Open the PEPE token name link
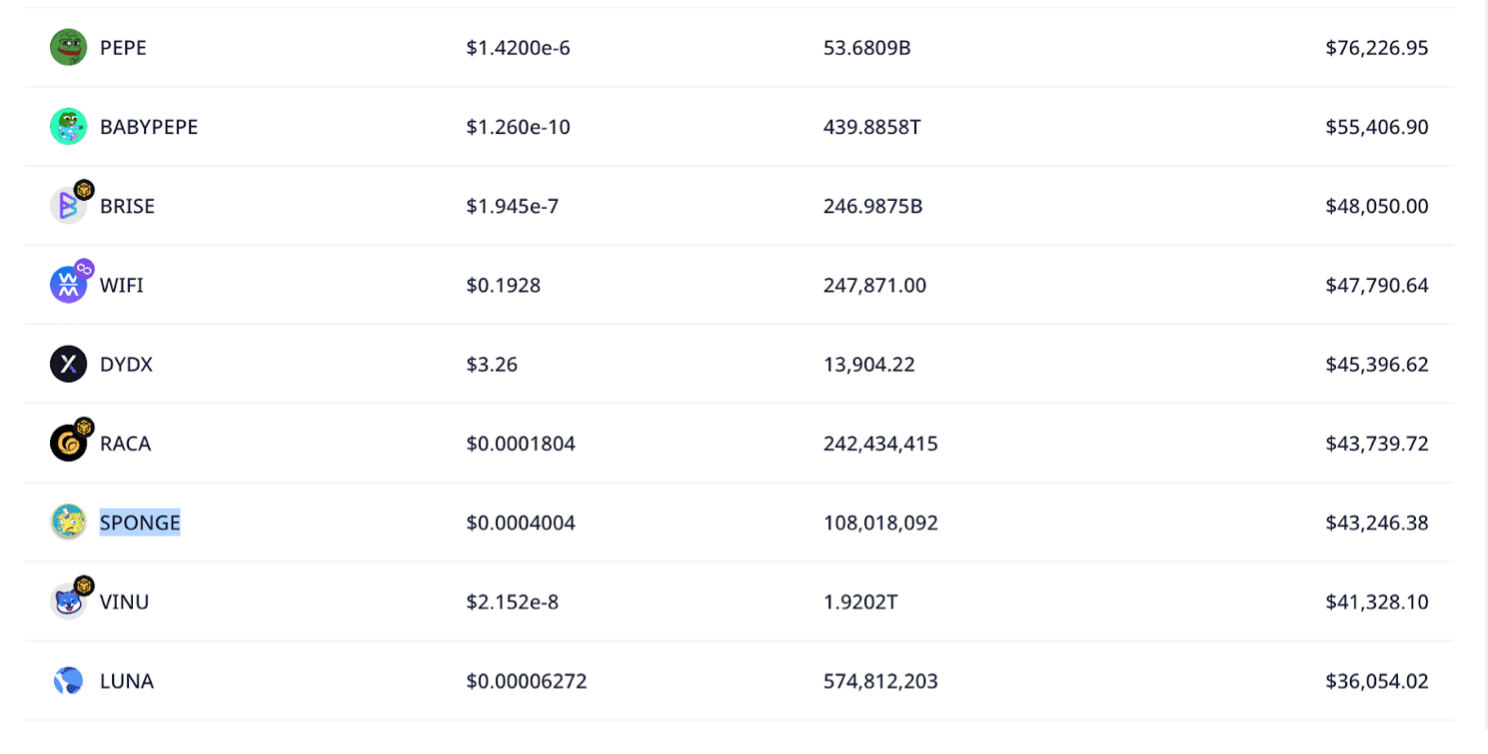This screenshot has height=754, width=1488. click(x=123, y=47)
